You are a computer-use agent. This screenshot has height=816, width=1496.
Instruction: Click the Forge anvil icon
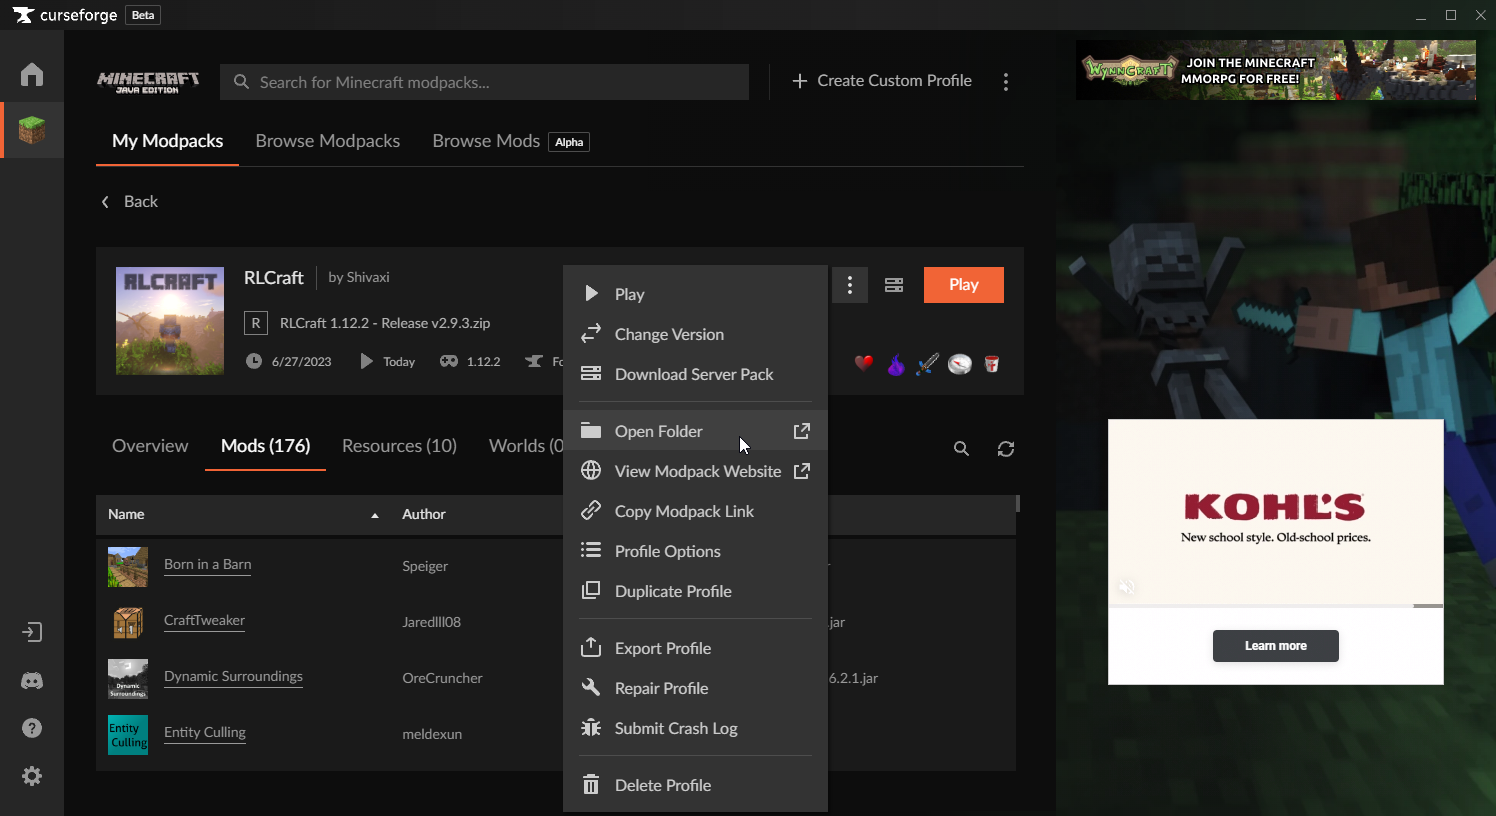click(x=535, y=361)
